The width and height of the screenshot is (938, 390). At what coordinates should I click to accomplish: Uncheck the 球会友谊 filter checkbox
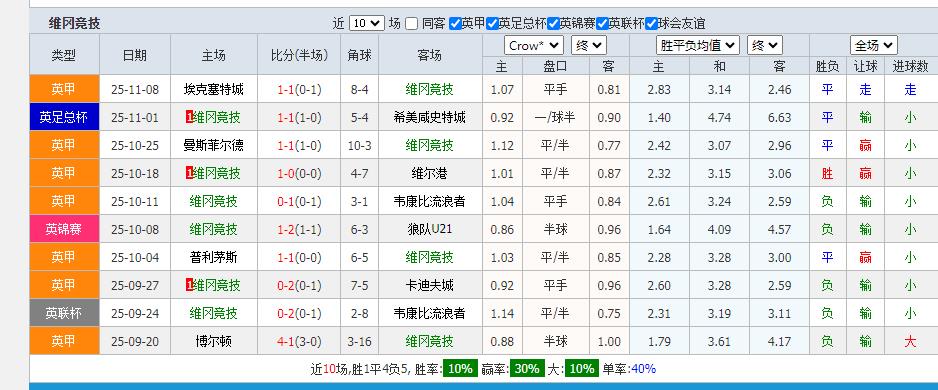[651, 24]
